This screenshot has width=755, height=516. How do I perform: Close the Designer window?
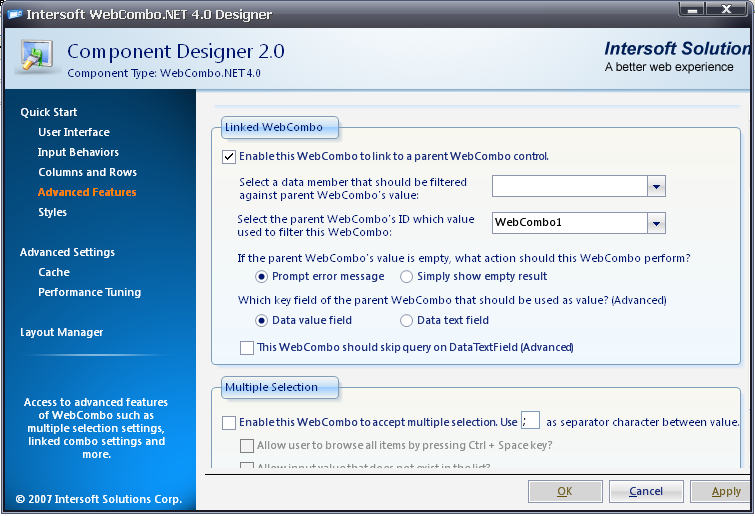coord(727,10)
